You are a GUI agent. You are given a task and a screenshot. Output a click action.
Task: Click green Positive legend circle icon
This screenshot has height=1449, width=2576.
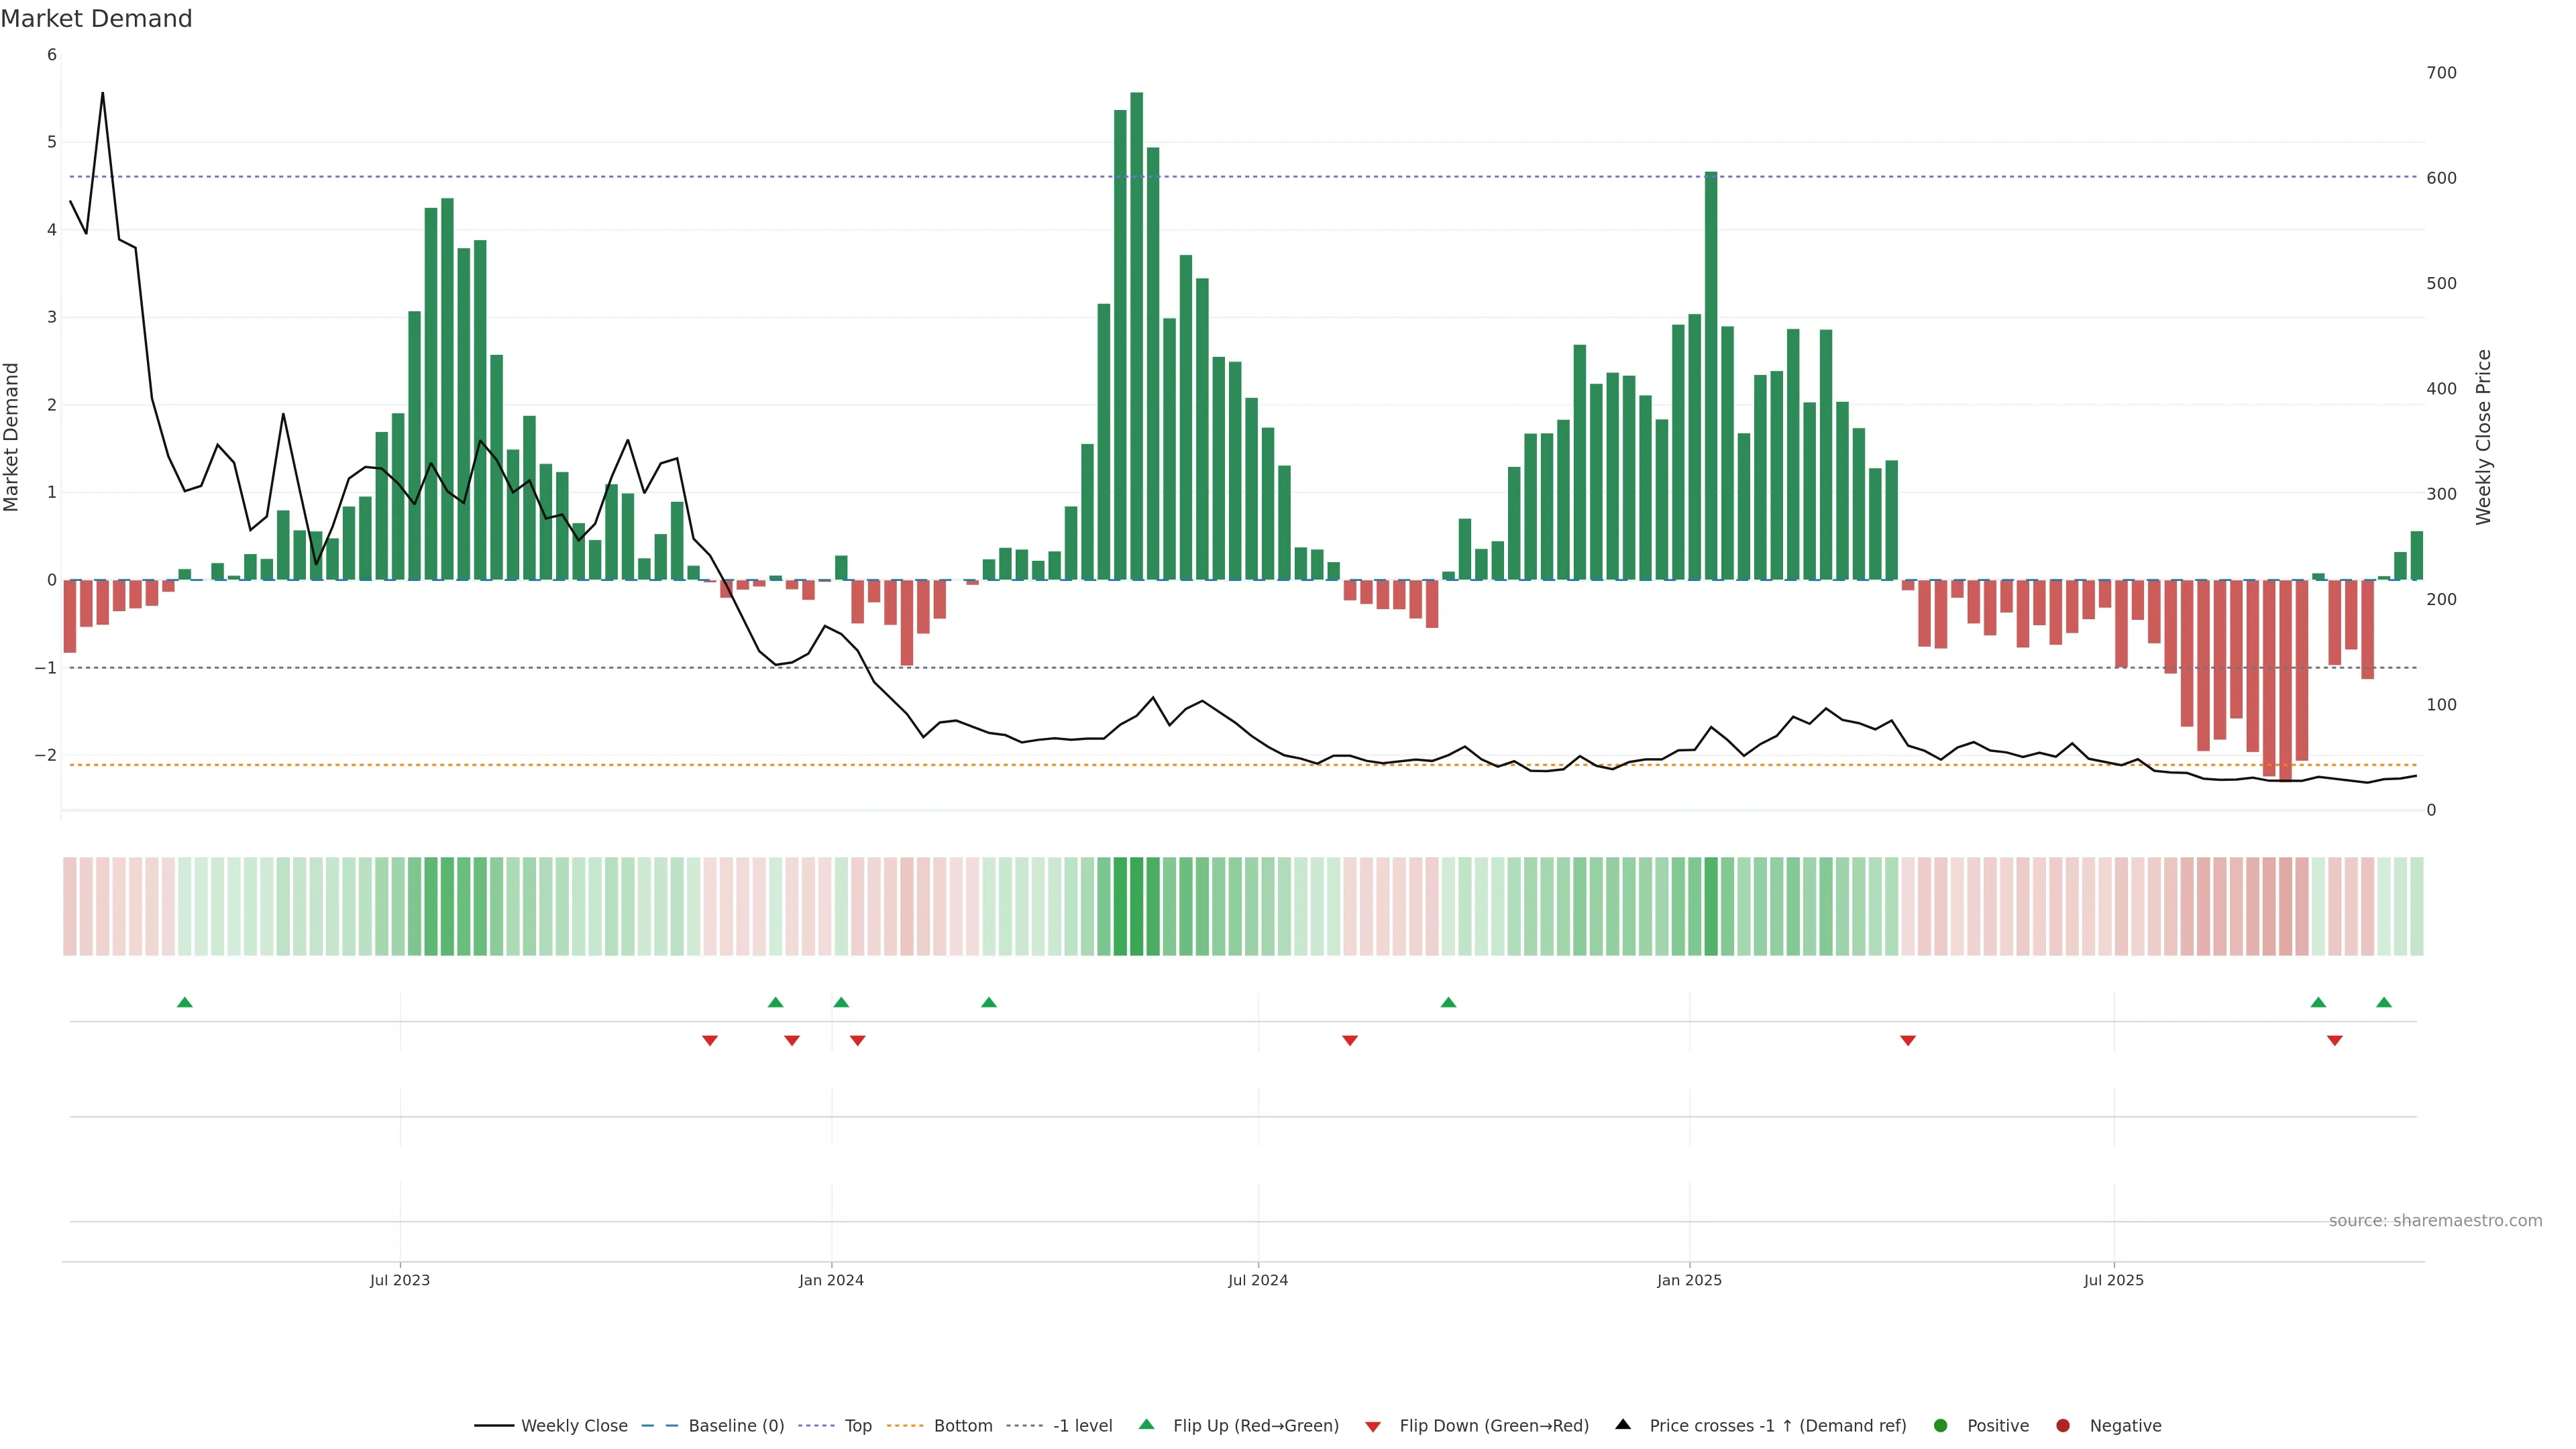1940,1425
